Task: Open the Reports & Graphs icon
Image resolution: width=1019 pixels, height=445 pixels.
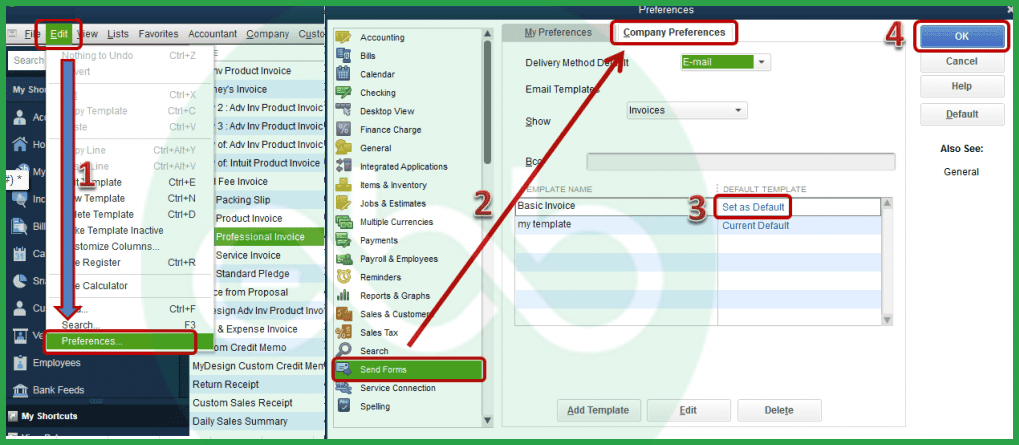Action: 343,296
